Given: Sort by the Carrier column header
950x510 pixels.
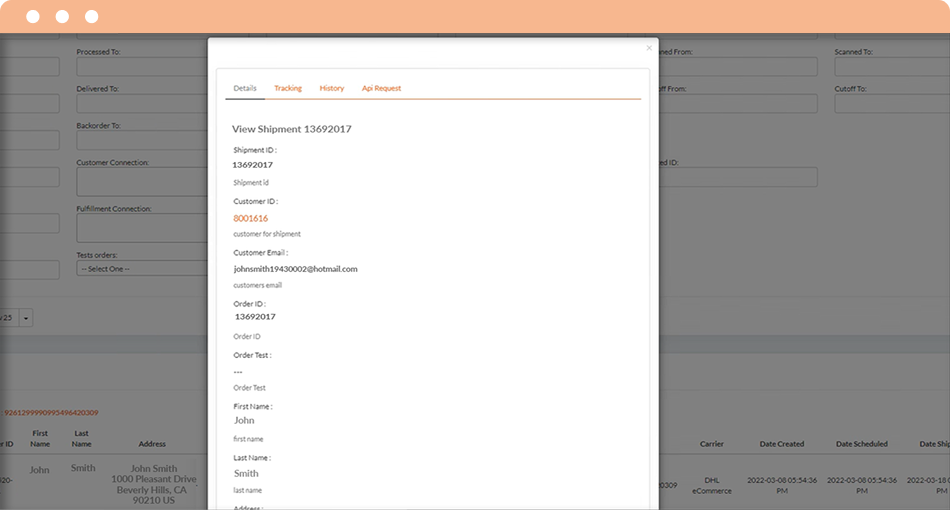Looking at the screenshot, I should [x=712, y=444].
